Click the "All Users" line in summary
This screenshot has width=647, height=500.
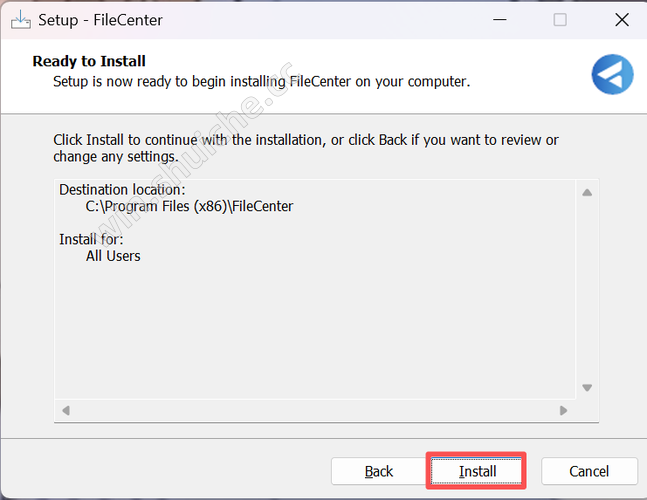[x=113, y=256]
